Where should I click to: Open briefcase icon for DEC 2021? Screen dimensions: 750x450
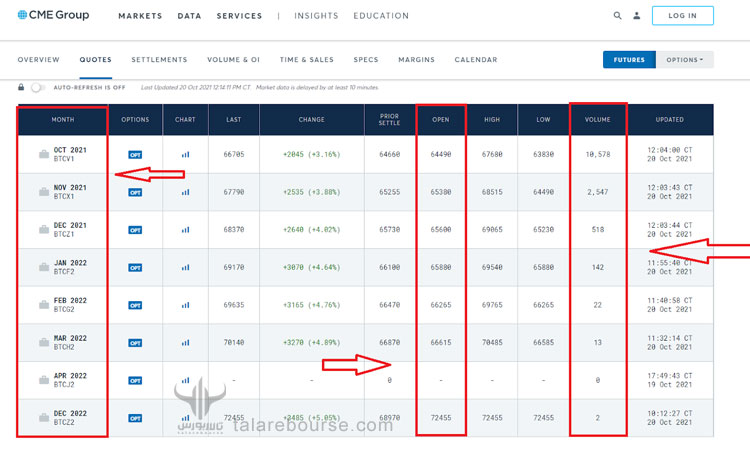click(44, 230)
